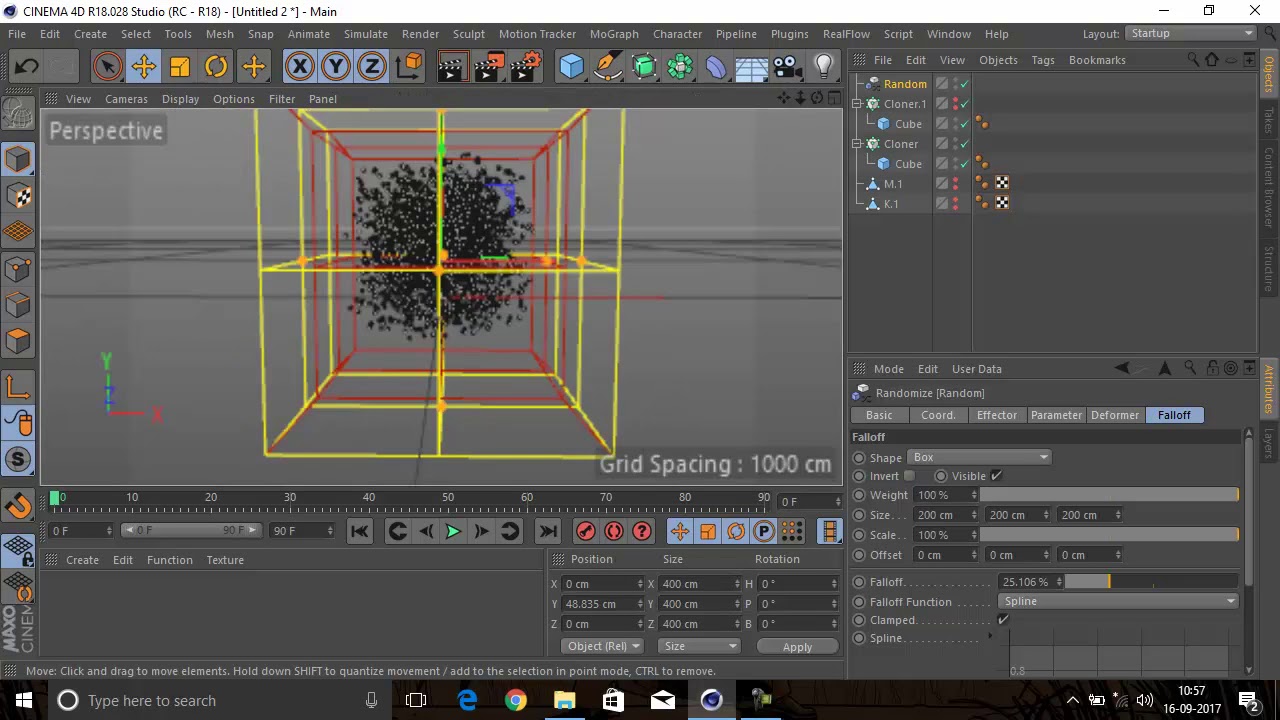Toggle Autokeying button

click(614, 532)
